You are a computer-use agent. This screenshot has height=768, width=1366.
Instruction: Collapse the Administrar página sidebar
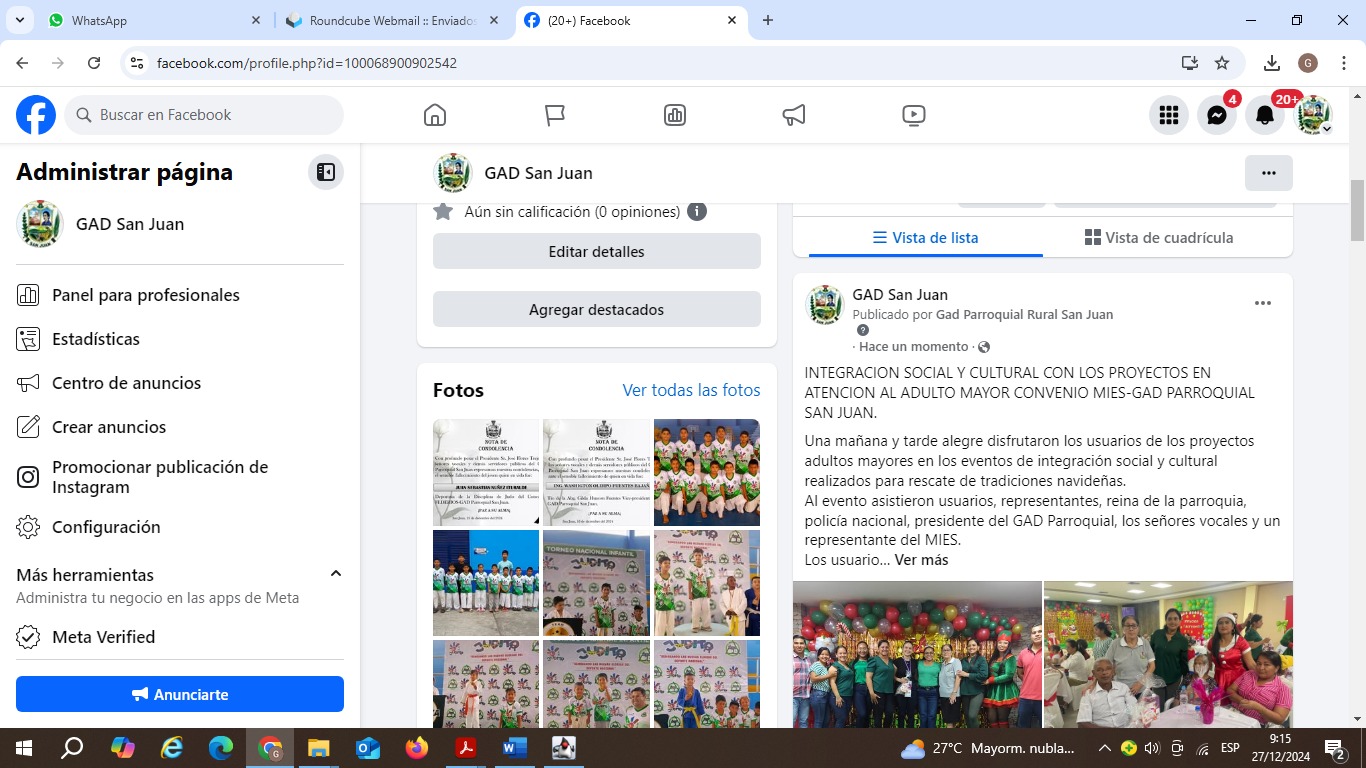point(326,172)
